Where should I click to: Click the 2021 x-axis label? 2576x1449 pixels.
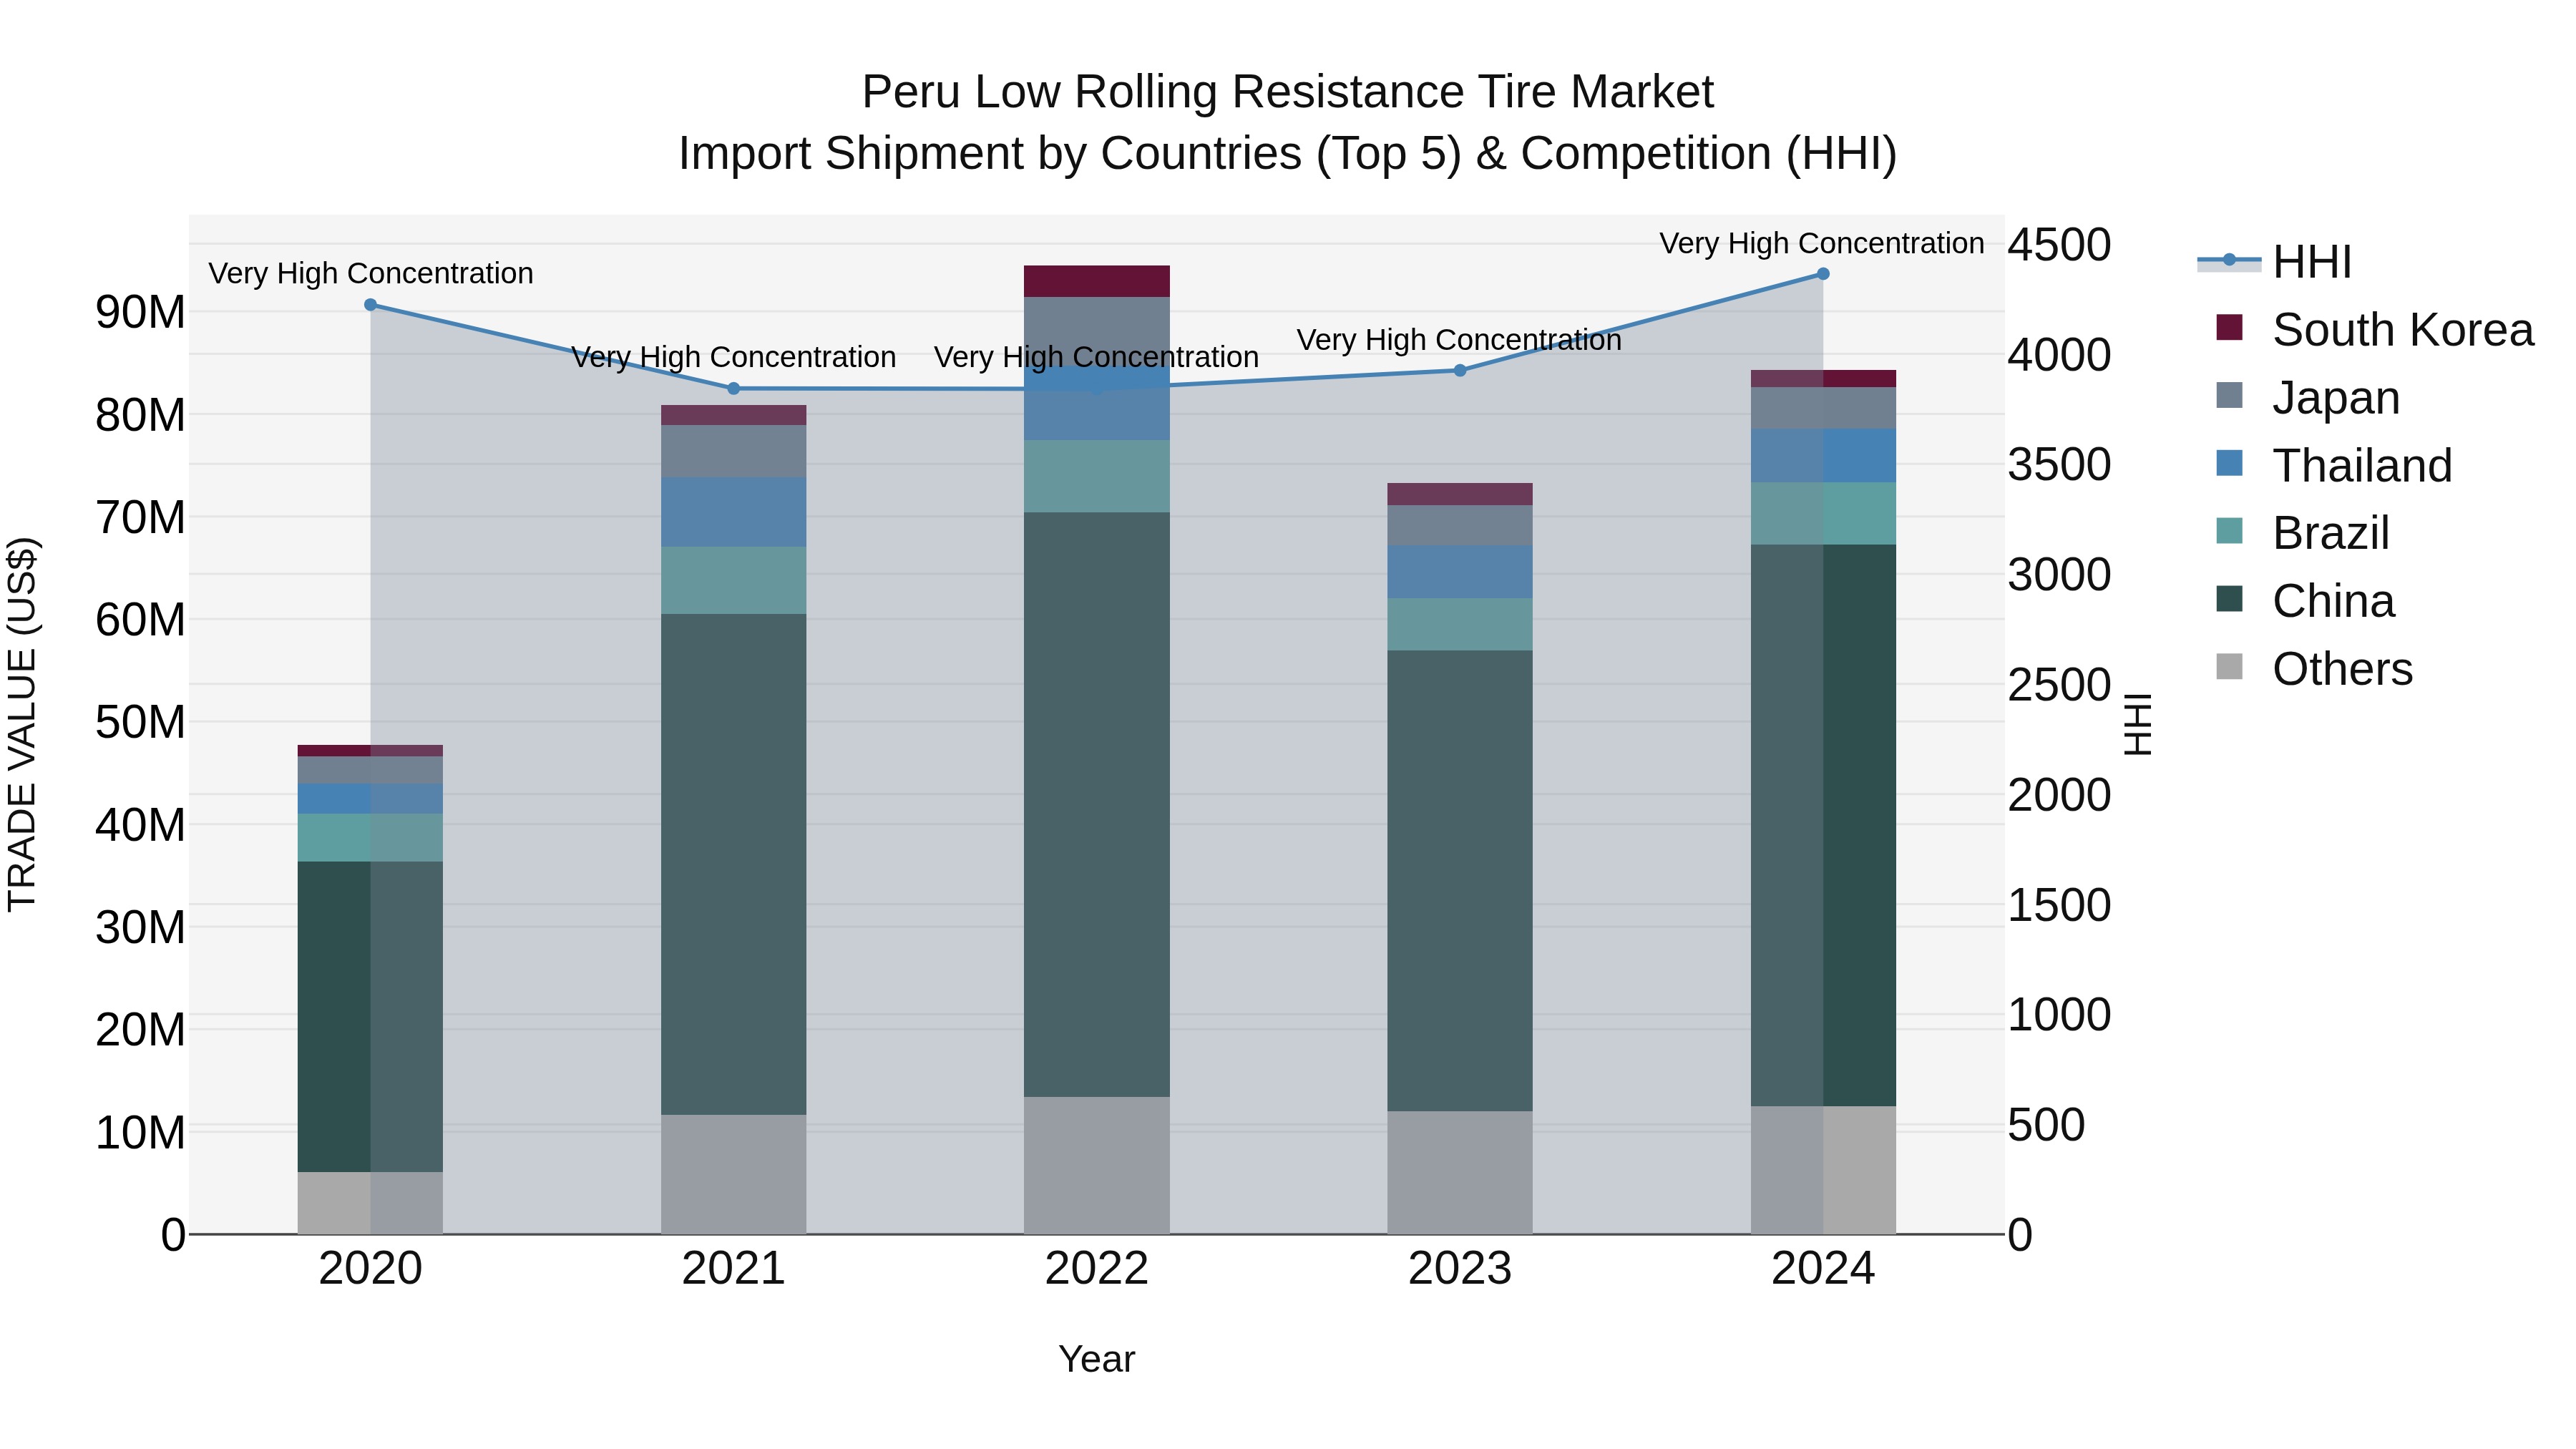point(733,1269)
